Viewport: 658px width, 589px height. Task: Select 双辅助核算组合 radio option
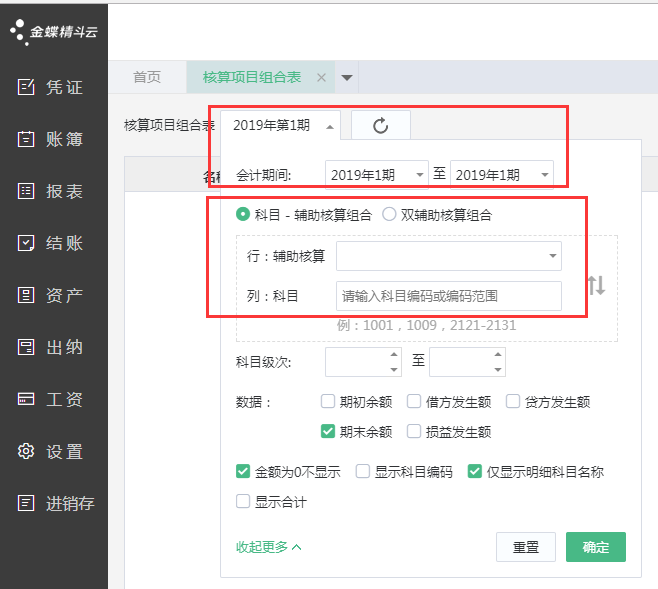[x=389, y=214]
